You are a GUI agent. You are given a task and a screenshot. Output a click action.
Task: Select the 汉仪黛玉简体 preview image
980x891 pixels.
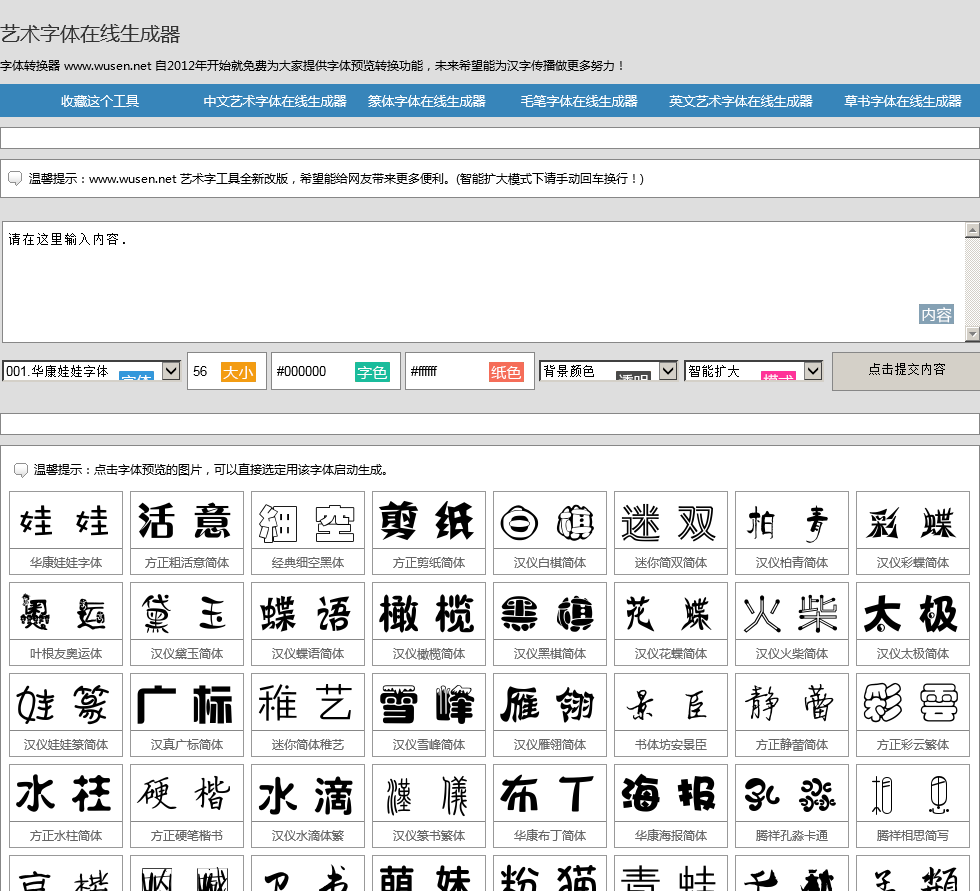(x=186, y=612)
